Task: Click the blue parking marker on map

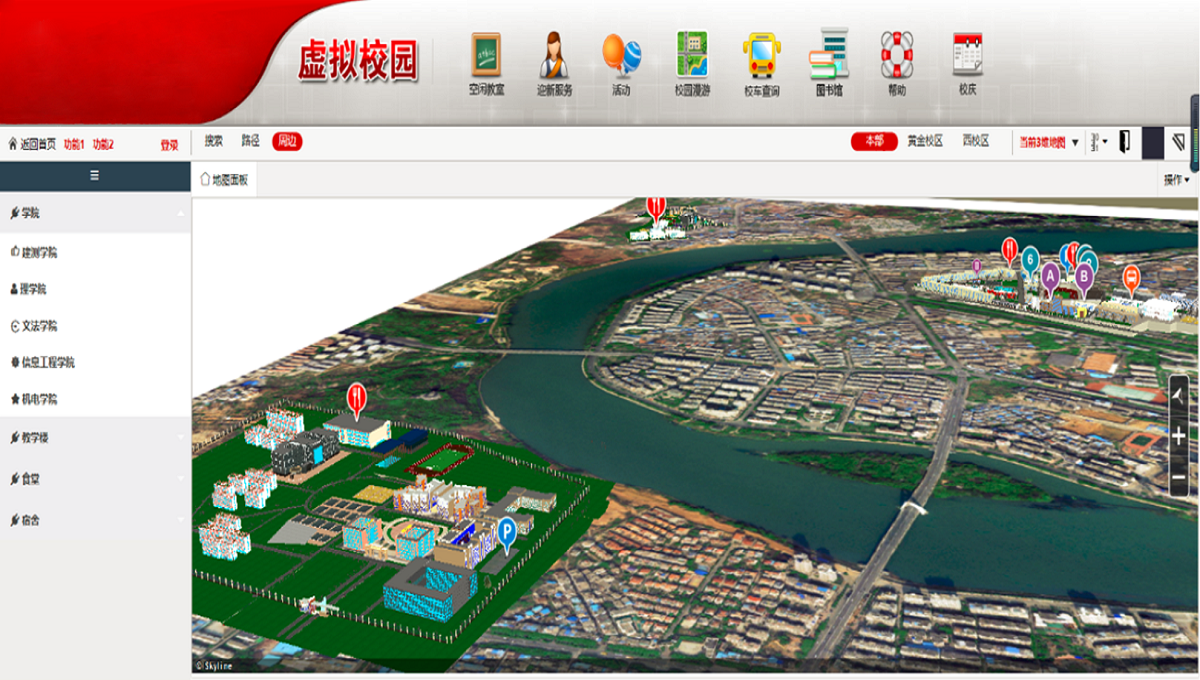Action: point(507,532)
